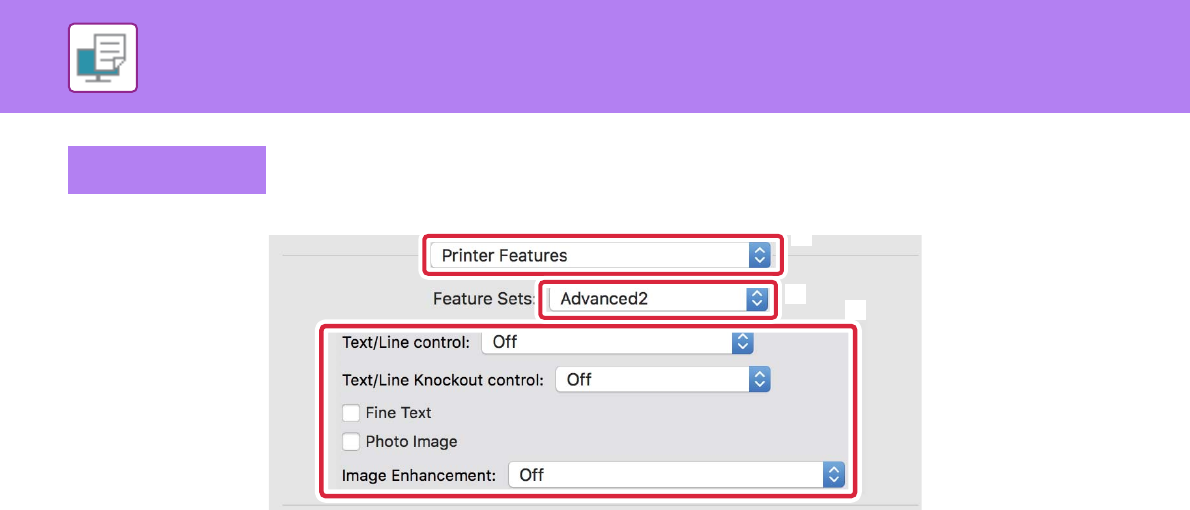This screenshot has height=510, width=1190.
Task: Click the Text/Line Knockout control label
Action: [x=442, y=379]
